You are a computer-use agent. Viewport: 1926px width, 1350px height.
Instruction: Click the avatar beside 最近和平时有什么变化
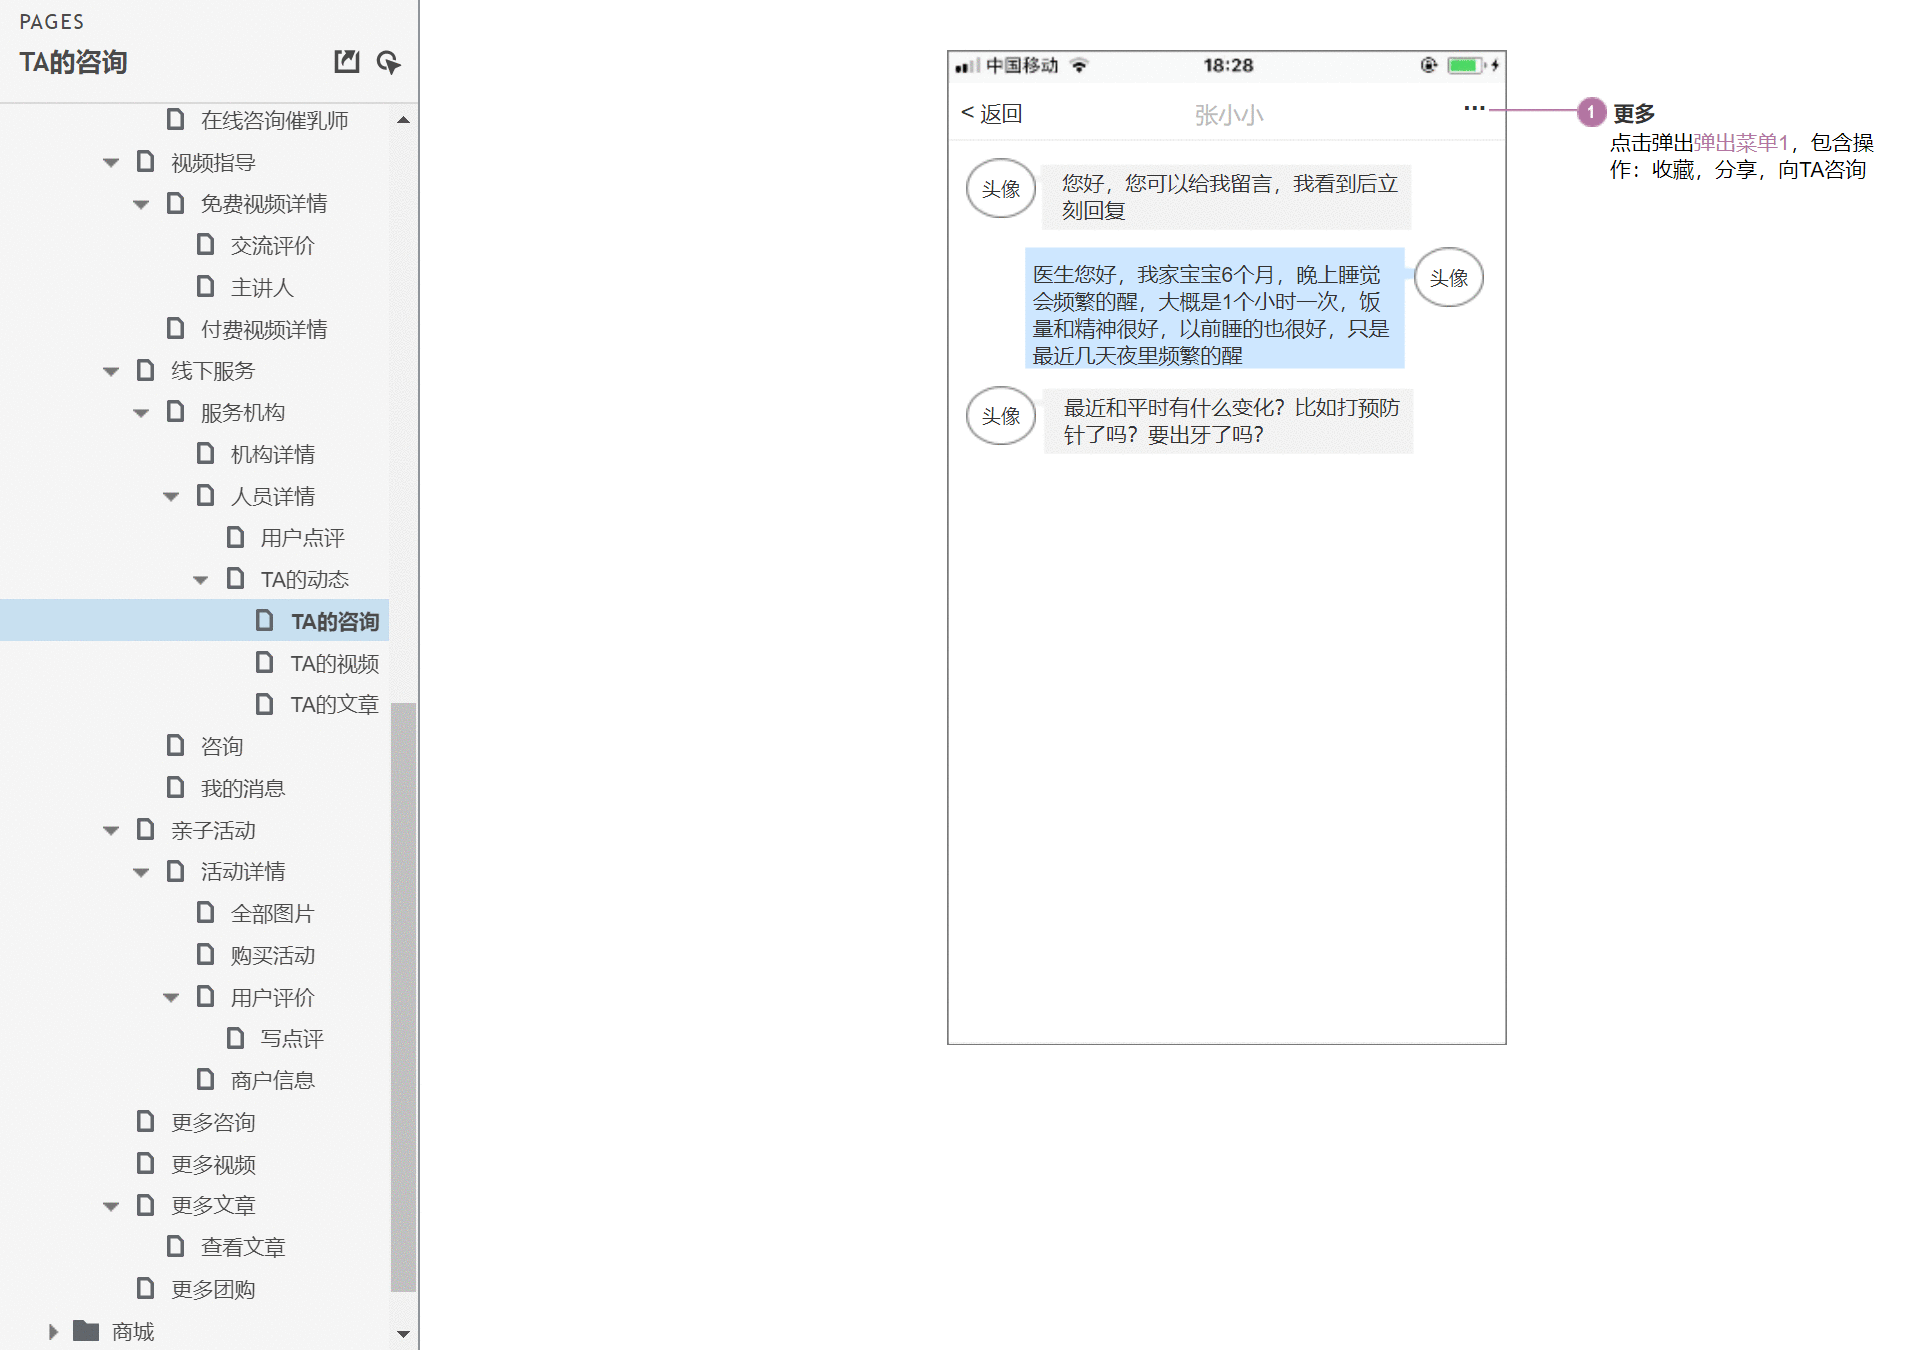coord(1001,415)
